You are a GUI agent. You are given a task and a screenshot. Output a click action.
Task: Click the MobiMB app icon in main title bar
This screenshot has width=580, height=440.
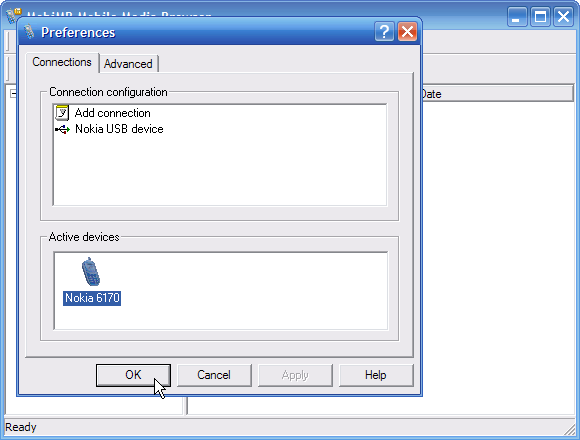click(x=13, y=14)
